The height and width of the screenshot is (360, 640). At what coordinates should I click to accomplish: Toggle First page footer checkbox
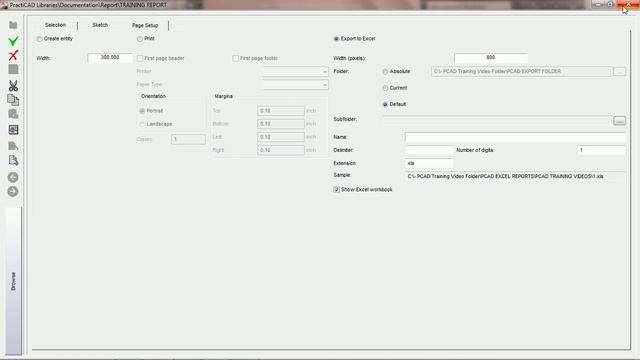(236, 58)
